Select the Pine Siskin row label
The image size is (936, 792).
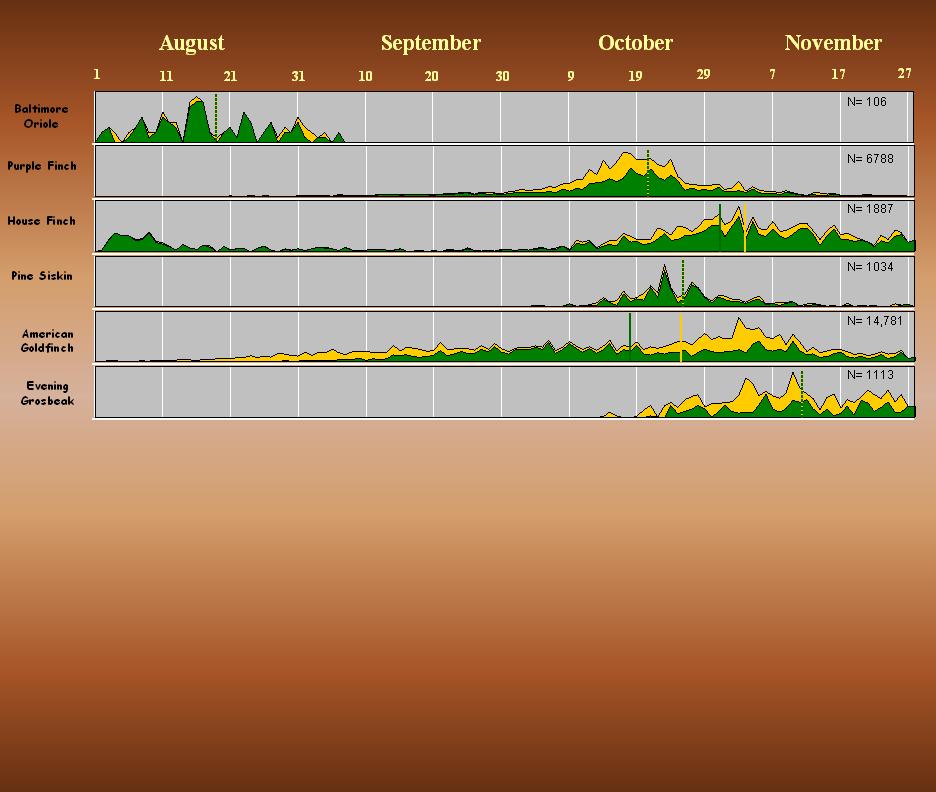click(x=42, y=276)
